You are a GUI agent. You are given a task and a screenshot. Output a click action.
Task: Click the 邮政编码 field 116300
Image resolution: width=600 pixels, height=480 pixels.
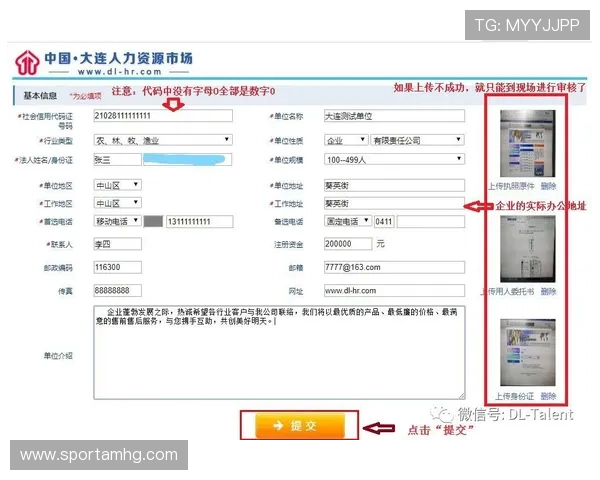tap(117, 267)
